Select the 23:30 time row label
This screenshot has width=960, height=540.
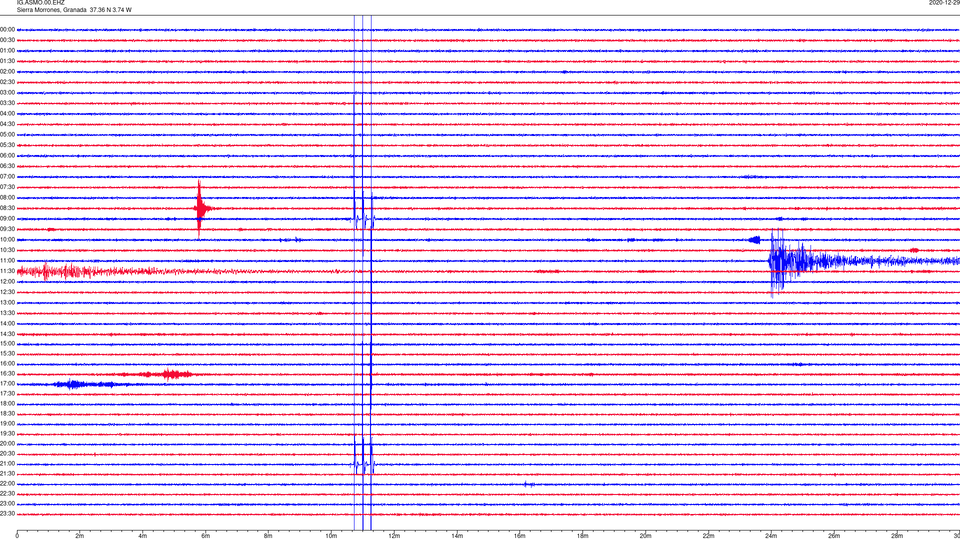tap(8, 514)
